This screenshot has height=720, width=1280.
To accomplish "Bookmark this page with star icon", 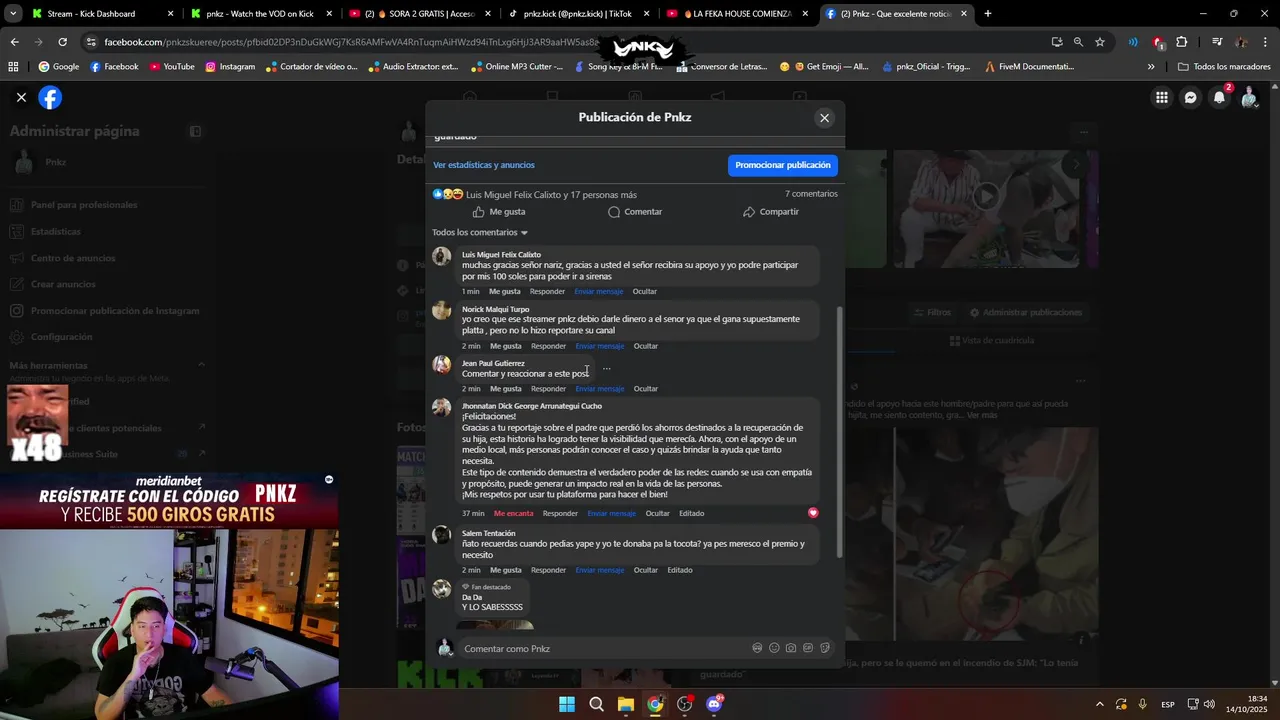I will click(1100, 42).
